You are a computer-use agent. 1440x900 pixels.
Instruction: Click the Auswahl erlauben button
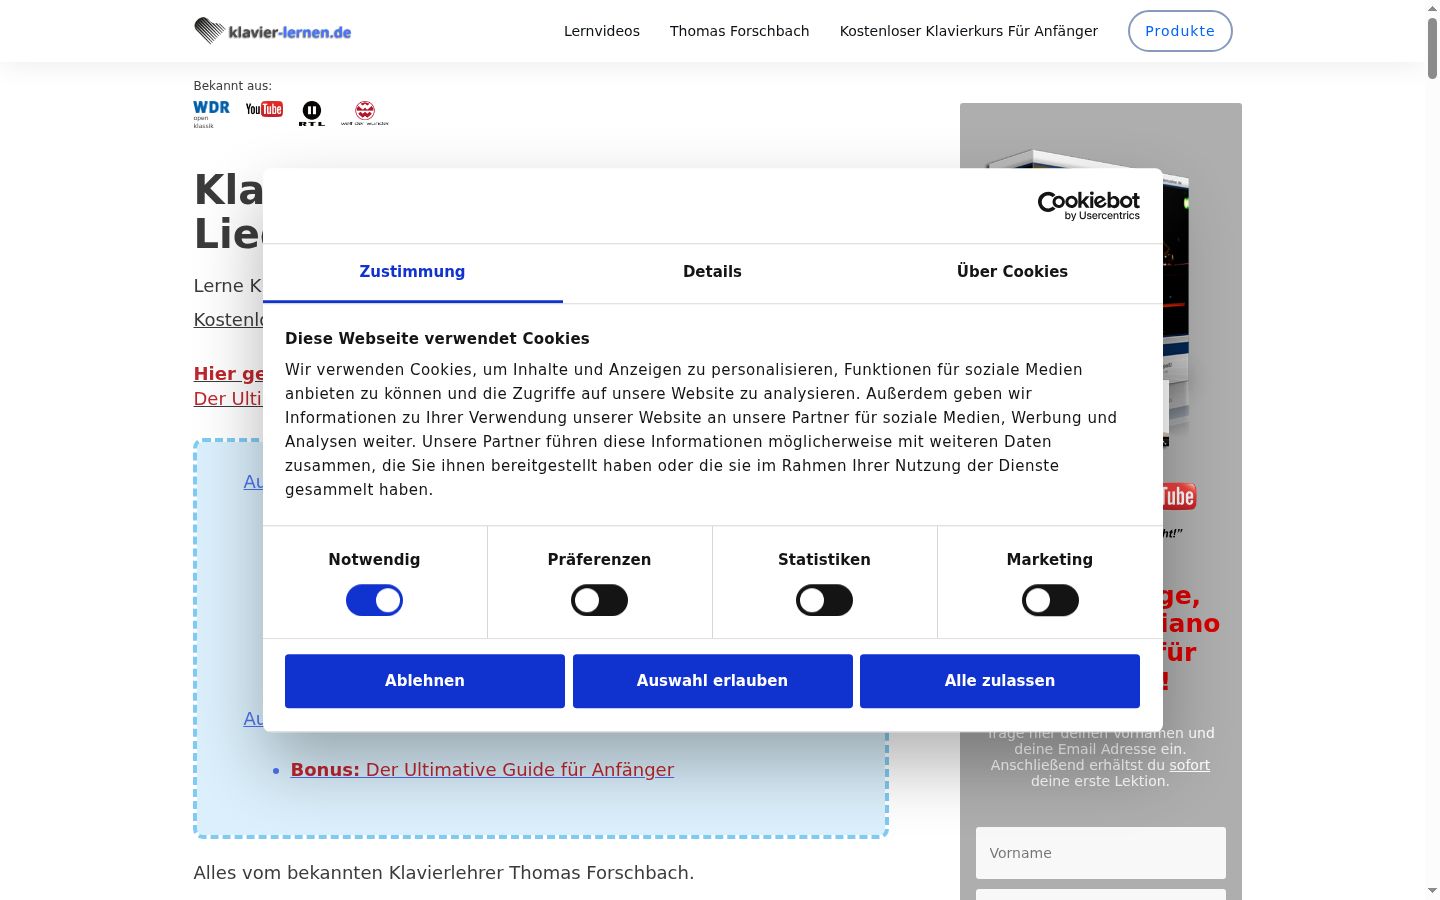[x=713, y=681]
